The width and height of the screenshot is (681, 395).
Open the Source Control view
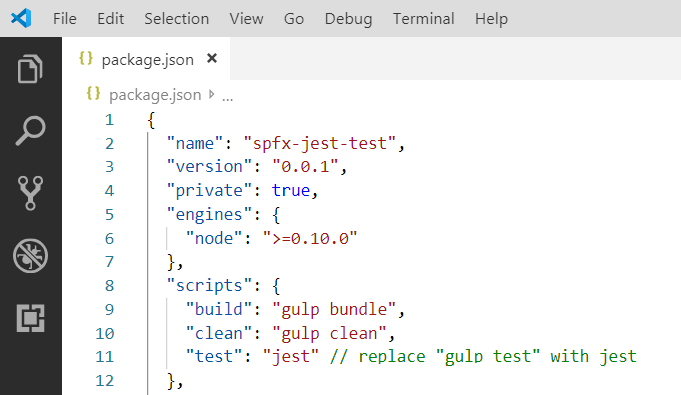(30, 193)
